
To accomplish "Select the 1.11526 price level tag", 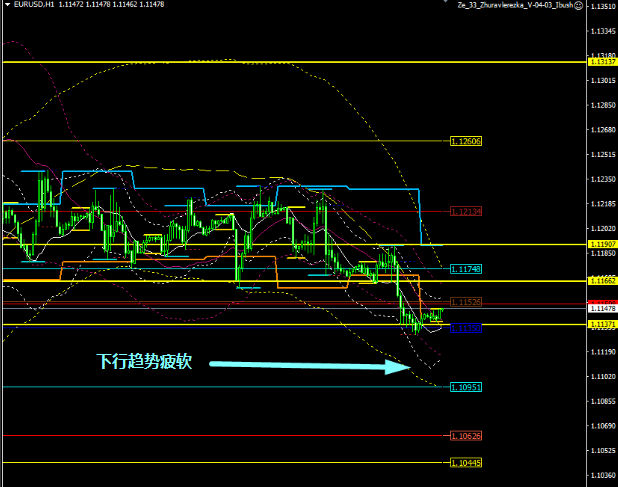I will (466, 301).
